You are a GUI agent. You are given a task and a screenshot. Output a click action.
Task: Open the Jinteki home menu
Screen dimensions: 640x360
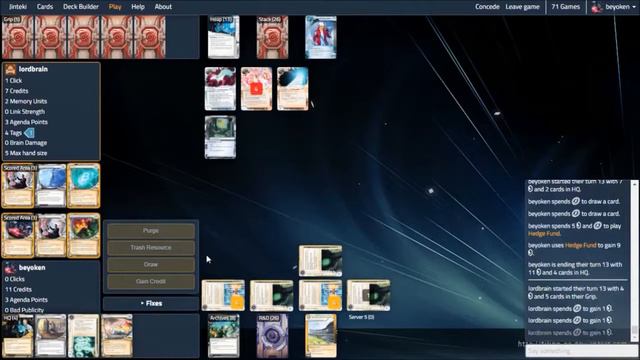(18, 7)
